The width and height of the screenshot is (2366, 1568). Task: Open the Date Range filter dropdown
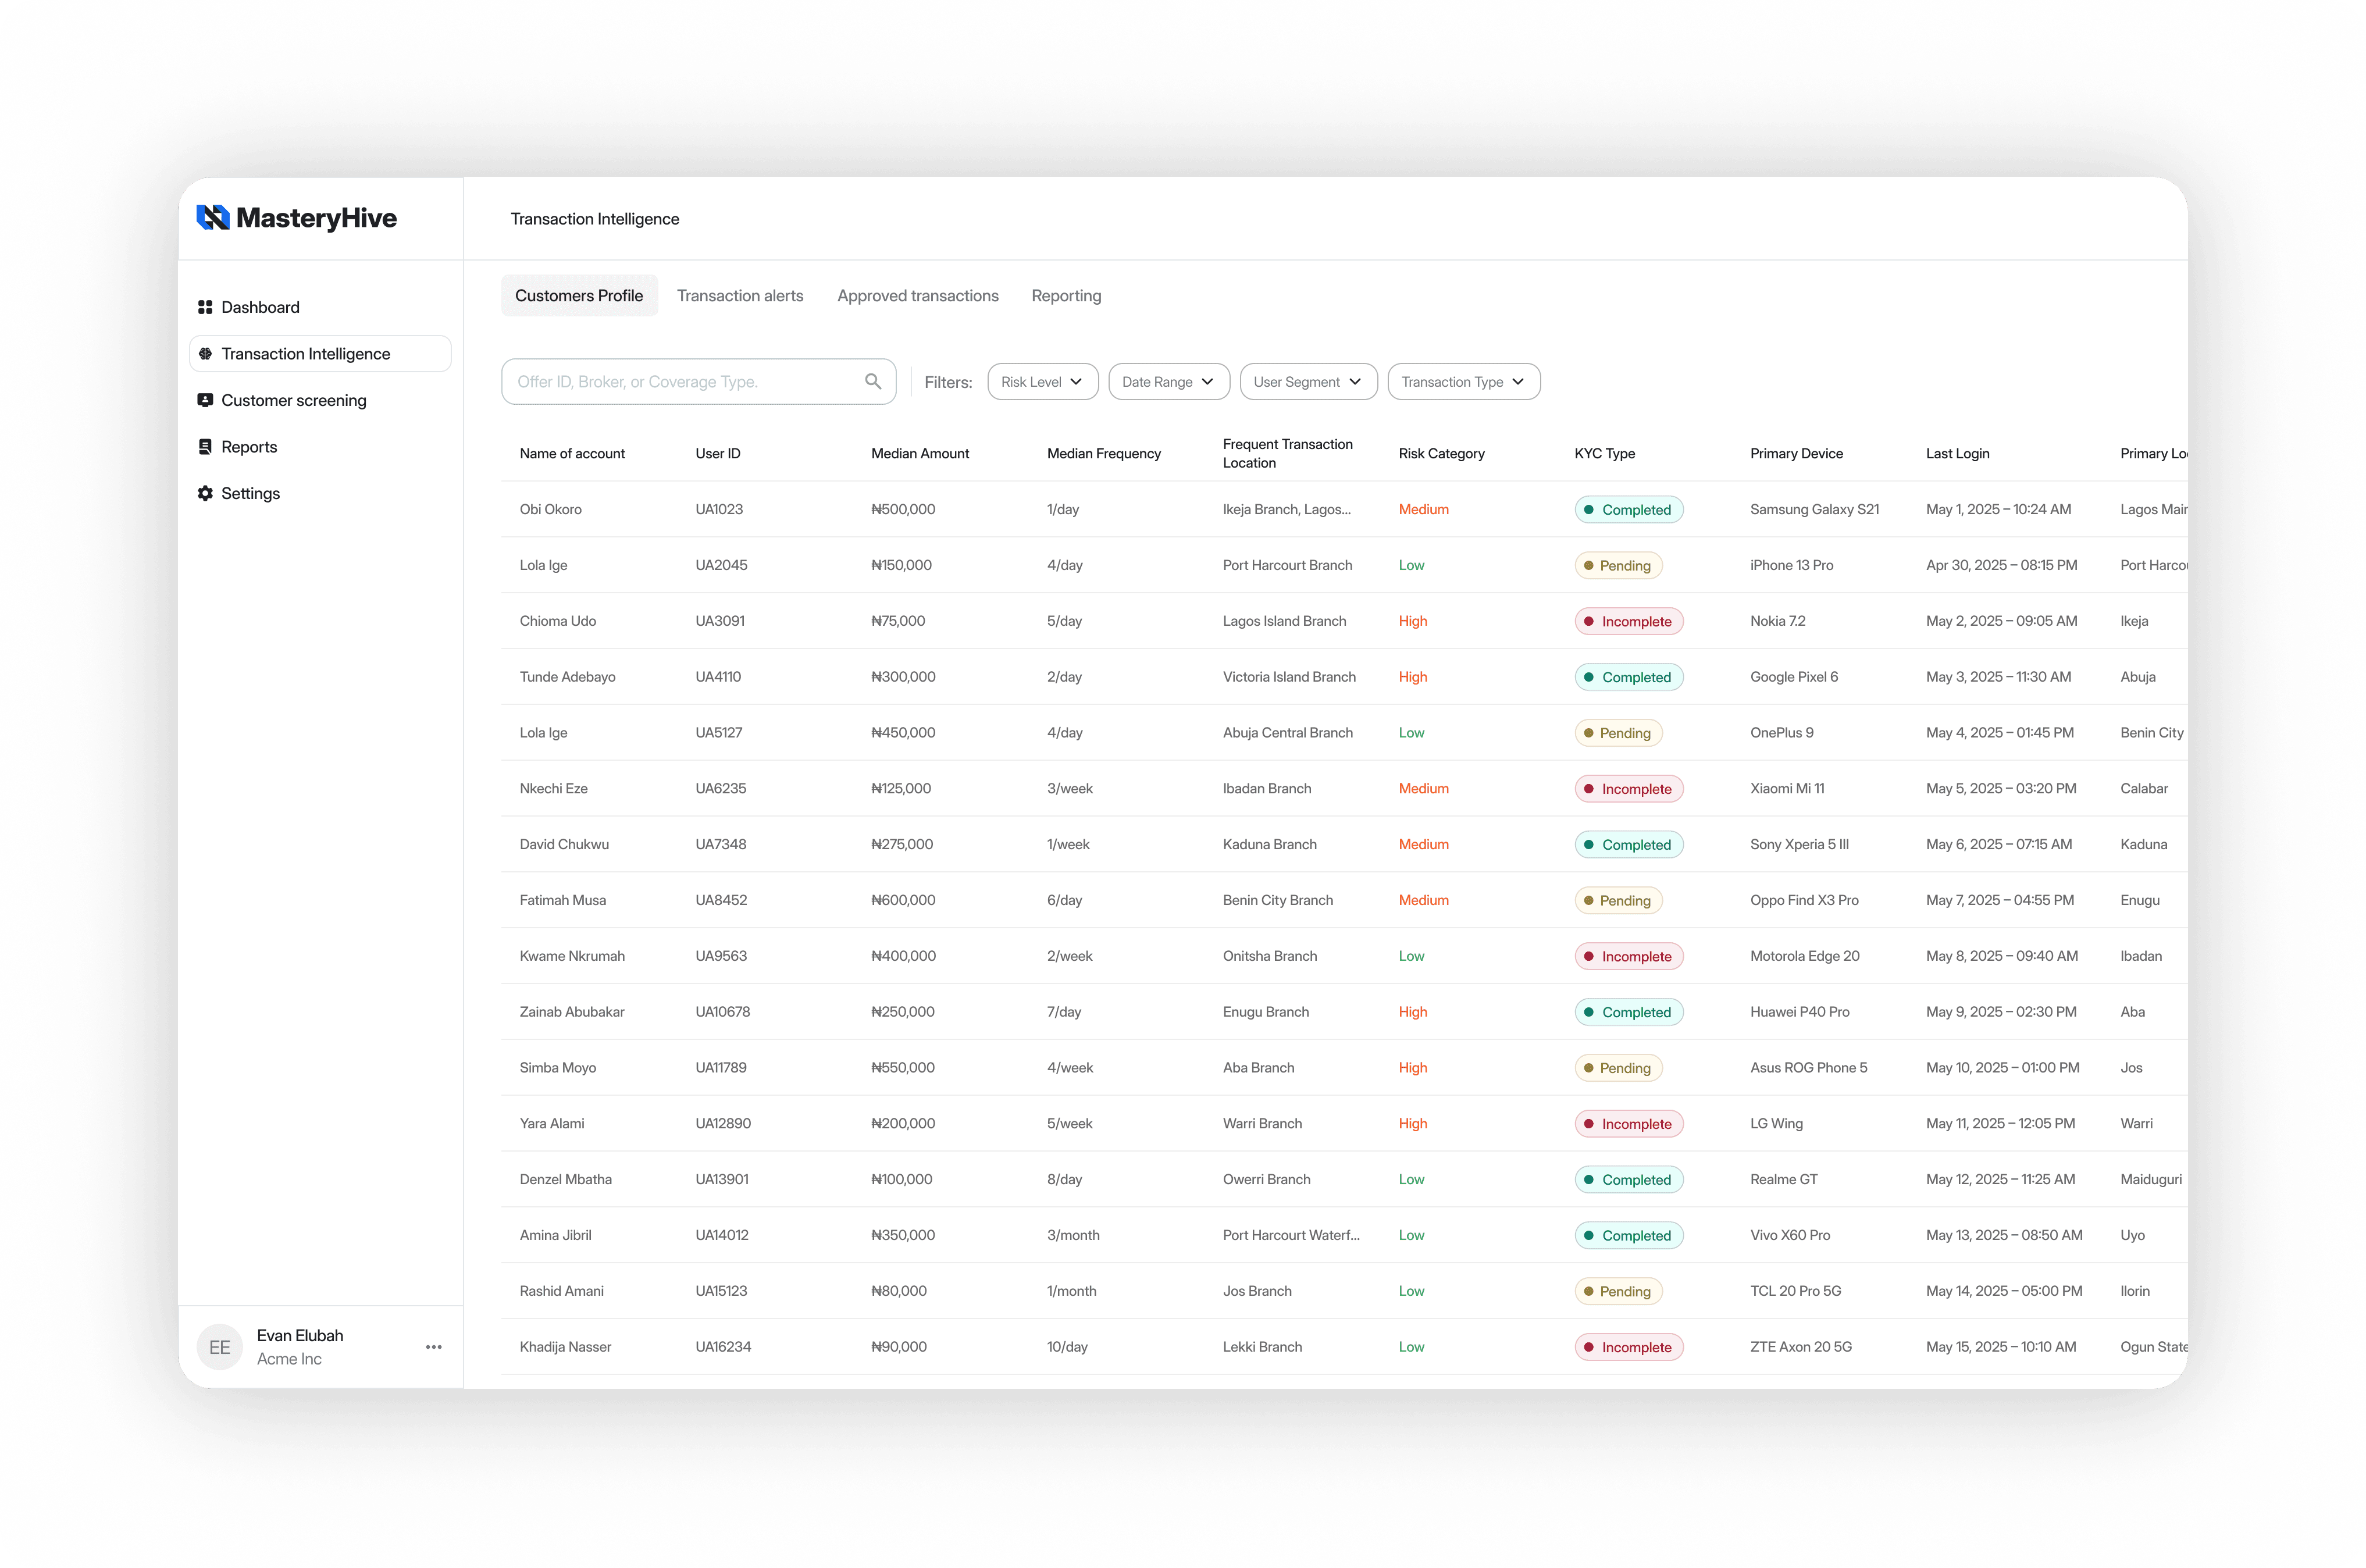tap(1168, 382)
